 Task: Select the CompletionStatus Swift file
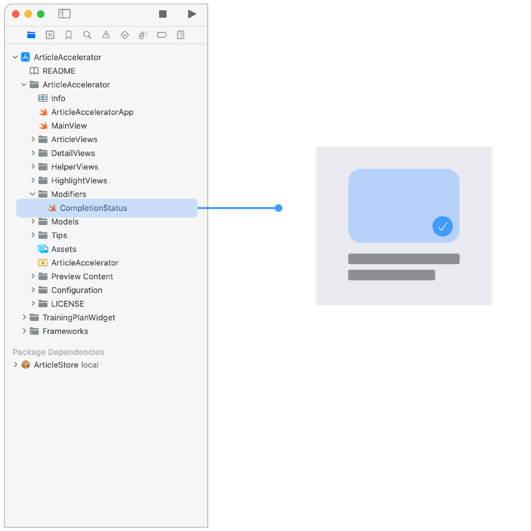coord(107,208)
